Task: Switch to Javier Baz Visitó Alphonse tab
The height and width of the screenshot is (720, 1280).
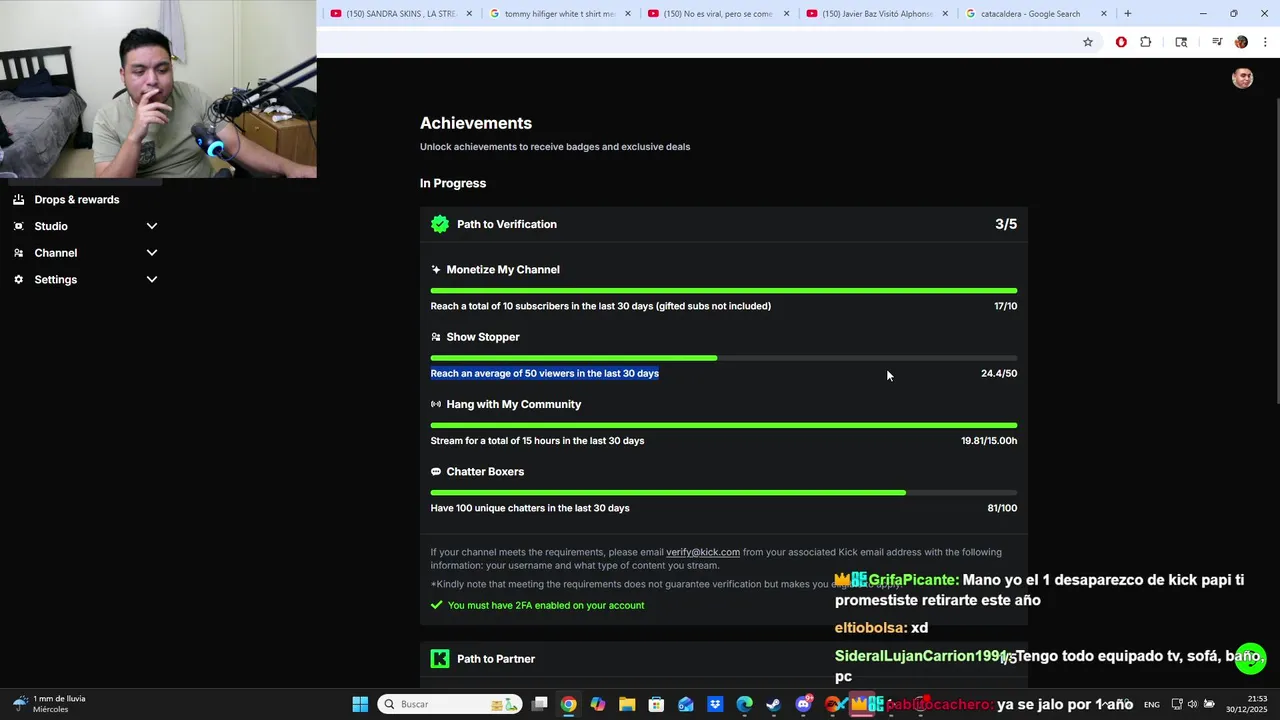Action: pyautogui.click(x=877, y=14)
